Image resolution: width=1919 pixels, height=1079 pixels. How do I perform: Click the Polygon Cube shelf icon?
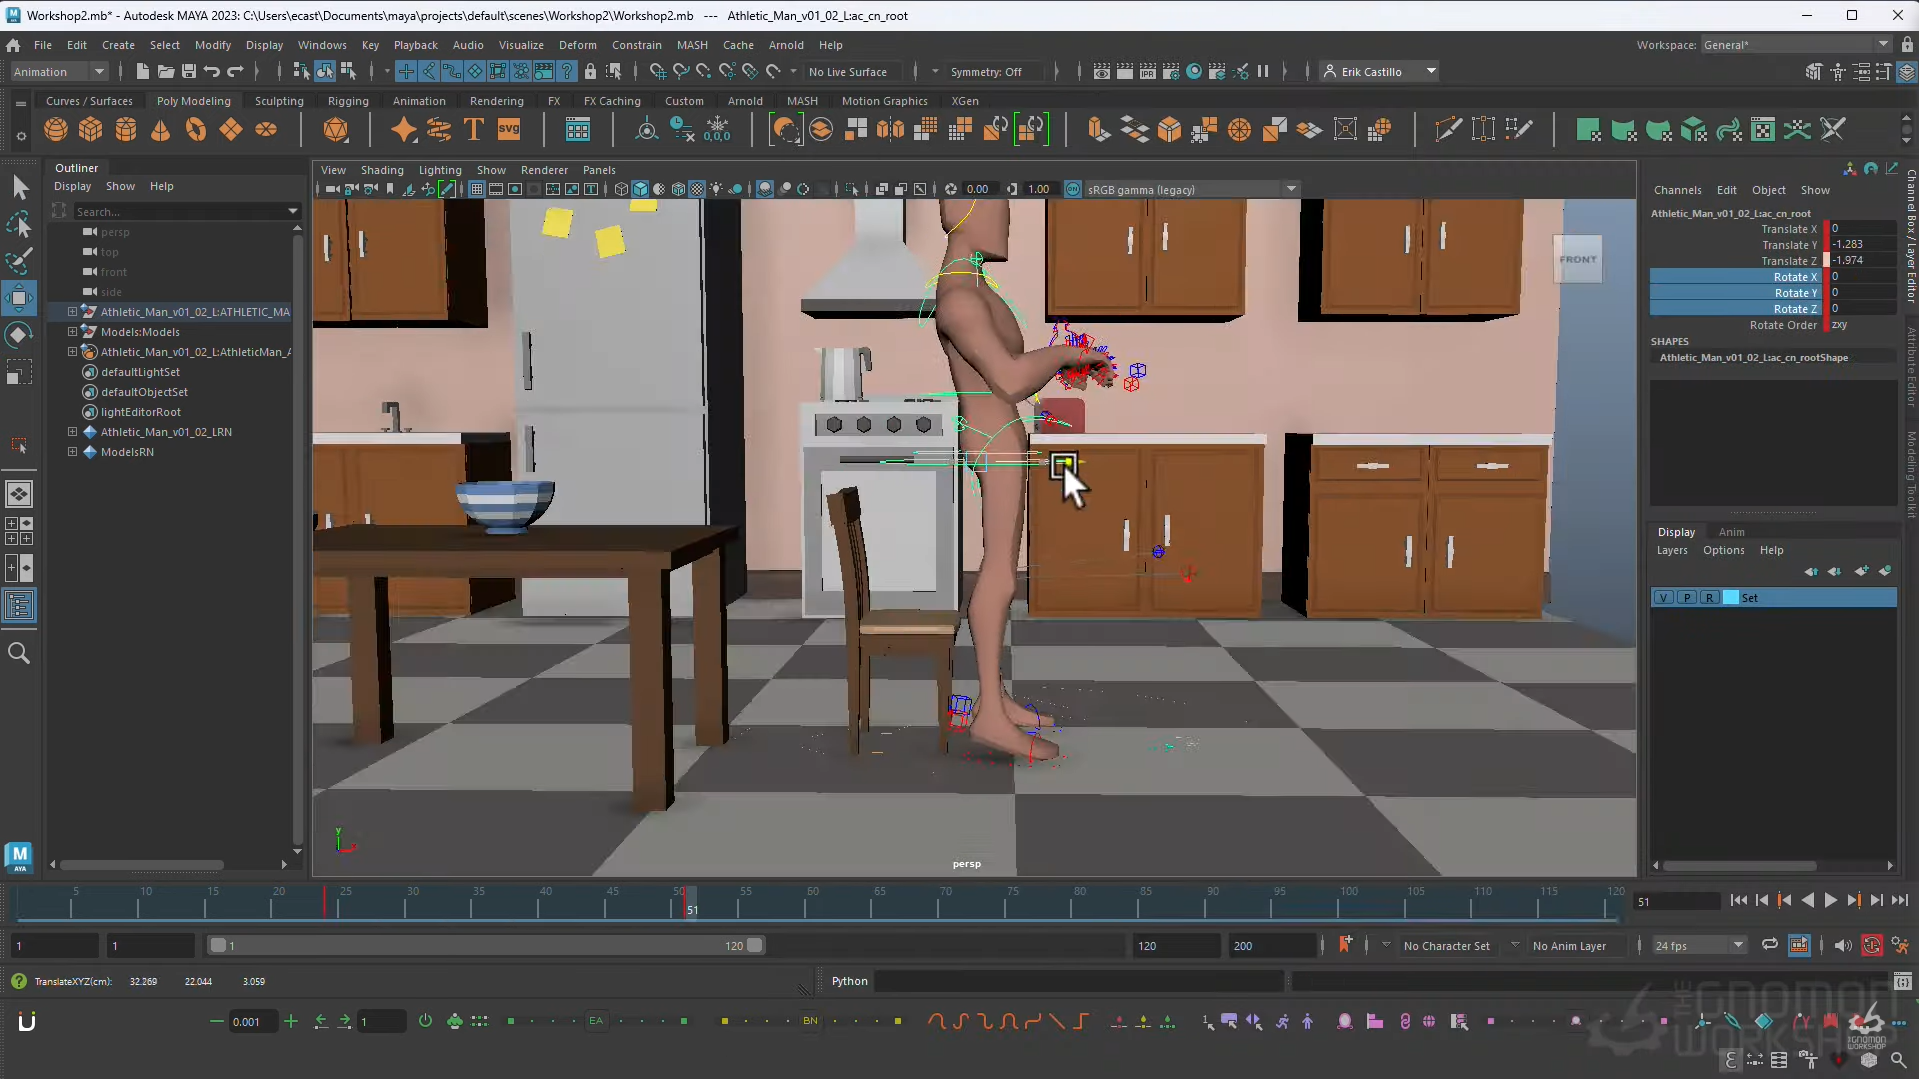[x=91, y=130]
